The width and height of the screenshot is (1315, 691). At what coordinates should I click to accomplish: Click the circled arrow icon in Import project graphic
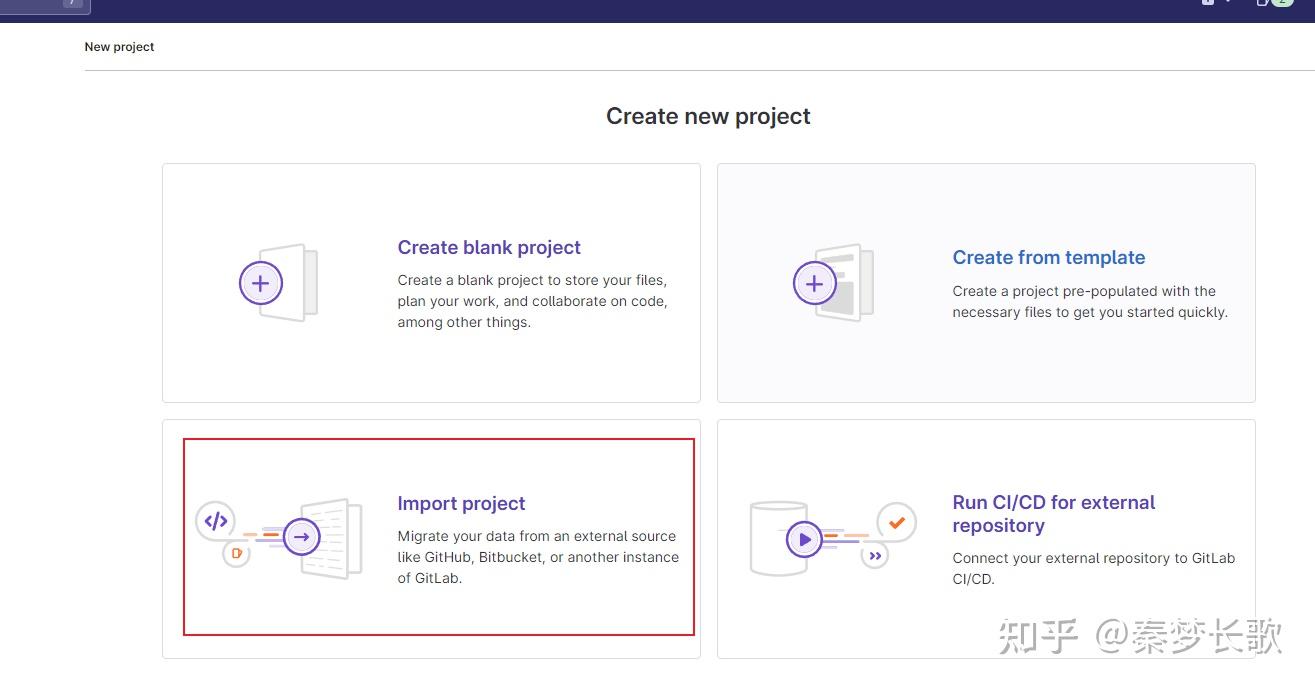coord(301,536)
